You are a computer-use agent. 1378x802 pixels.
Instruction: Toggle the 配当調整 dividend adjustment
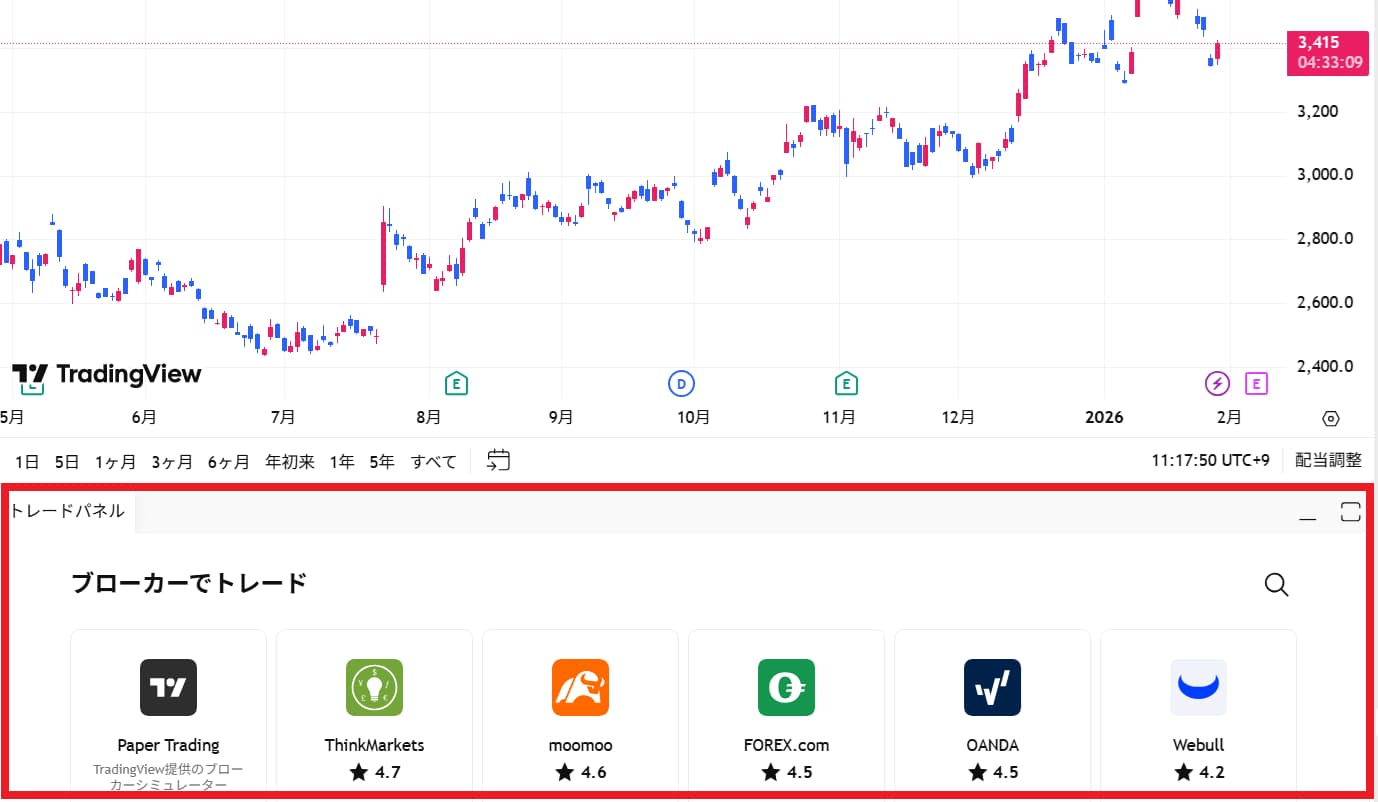(x=1328, y=460)
